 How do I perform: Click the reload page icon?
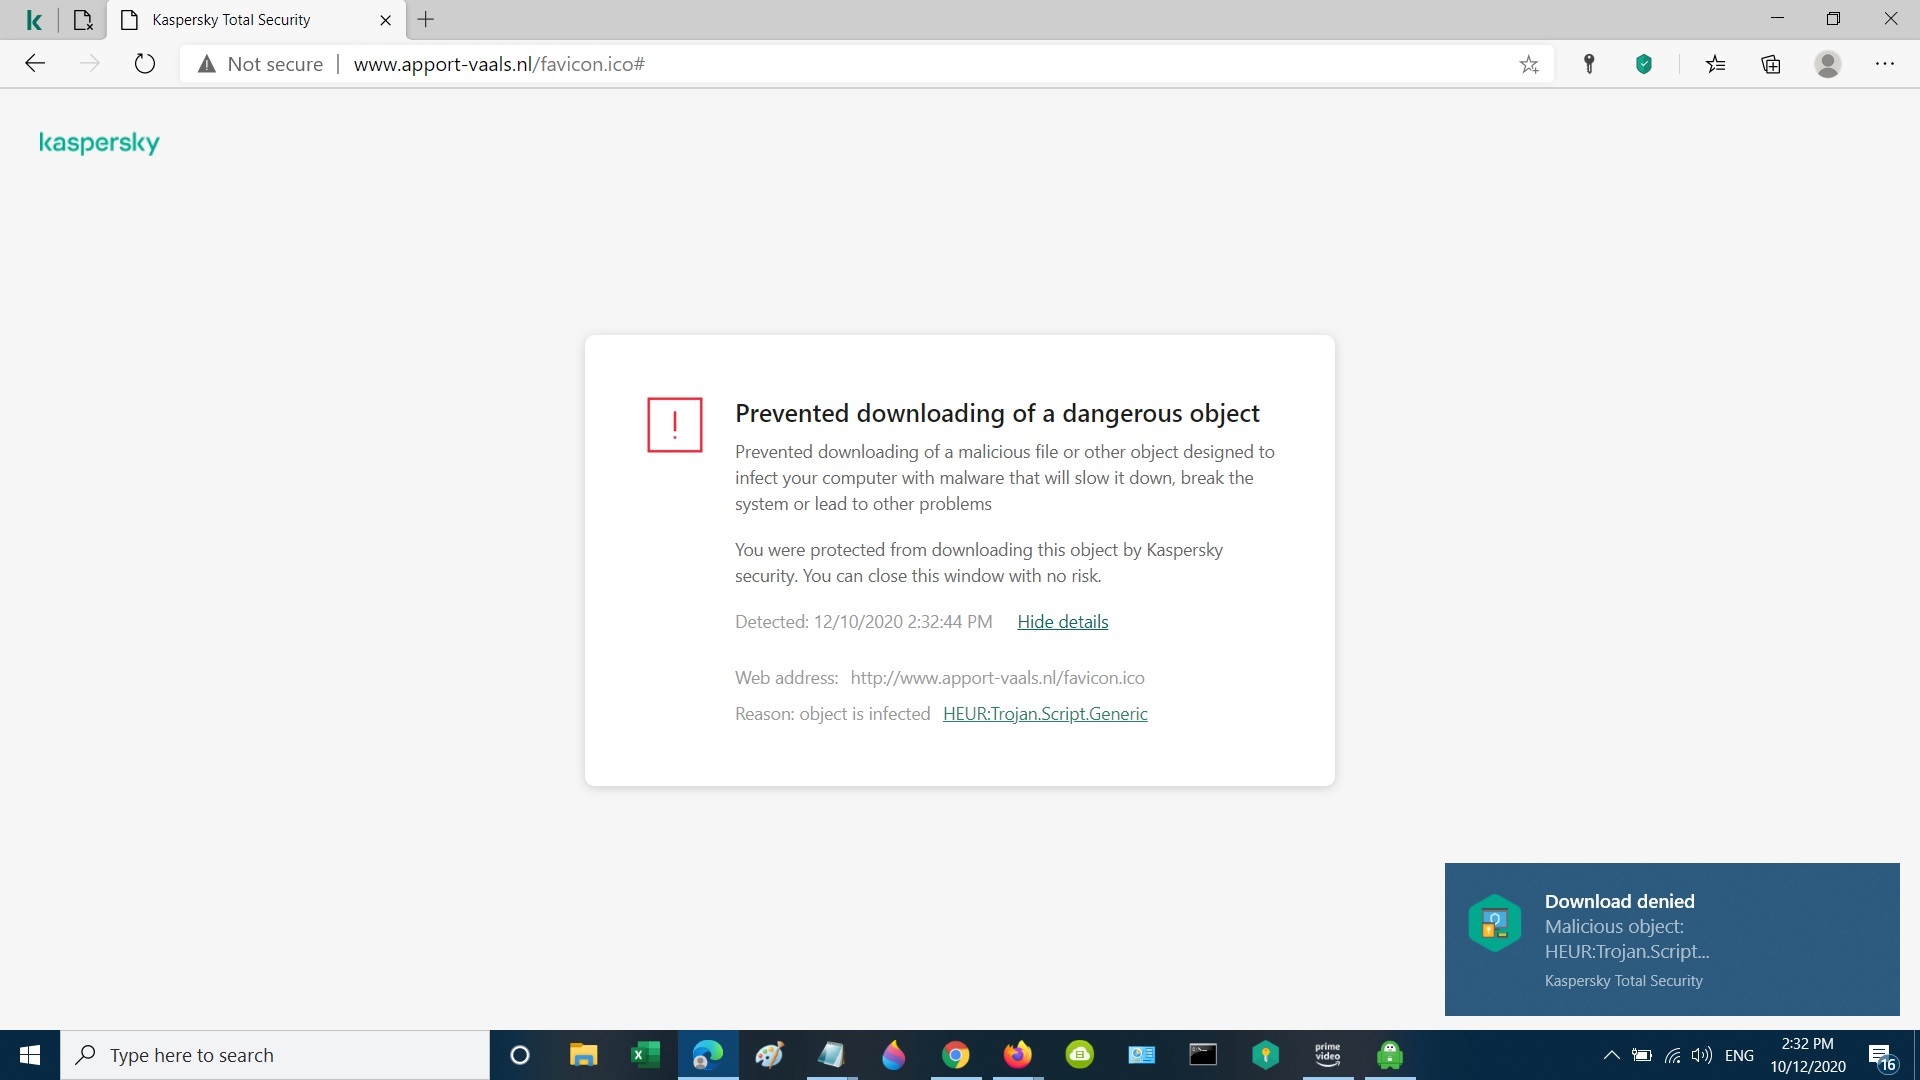(144, 63)
